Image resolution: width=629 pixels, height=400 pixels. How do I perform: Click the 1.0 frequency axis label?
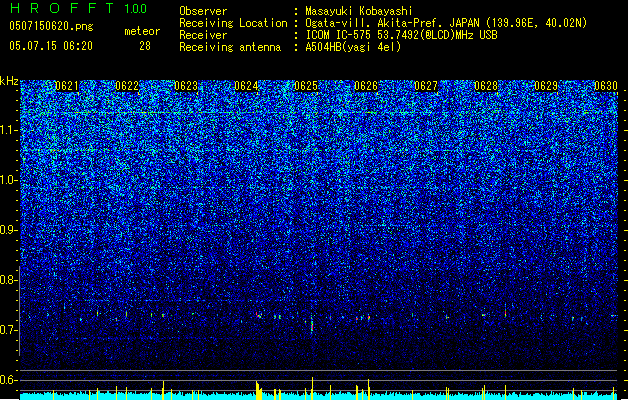[x=9, y=180]
